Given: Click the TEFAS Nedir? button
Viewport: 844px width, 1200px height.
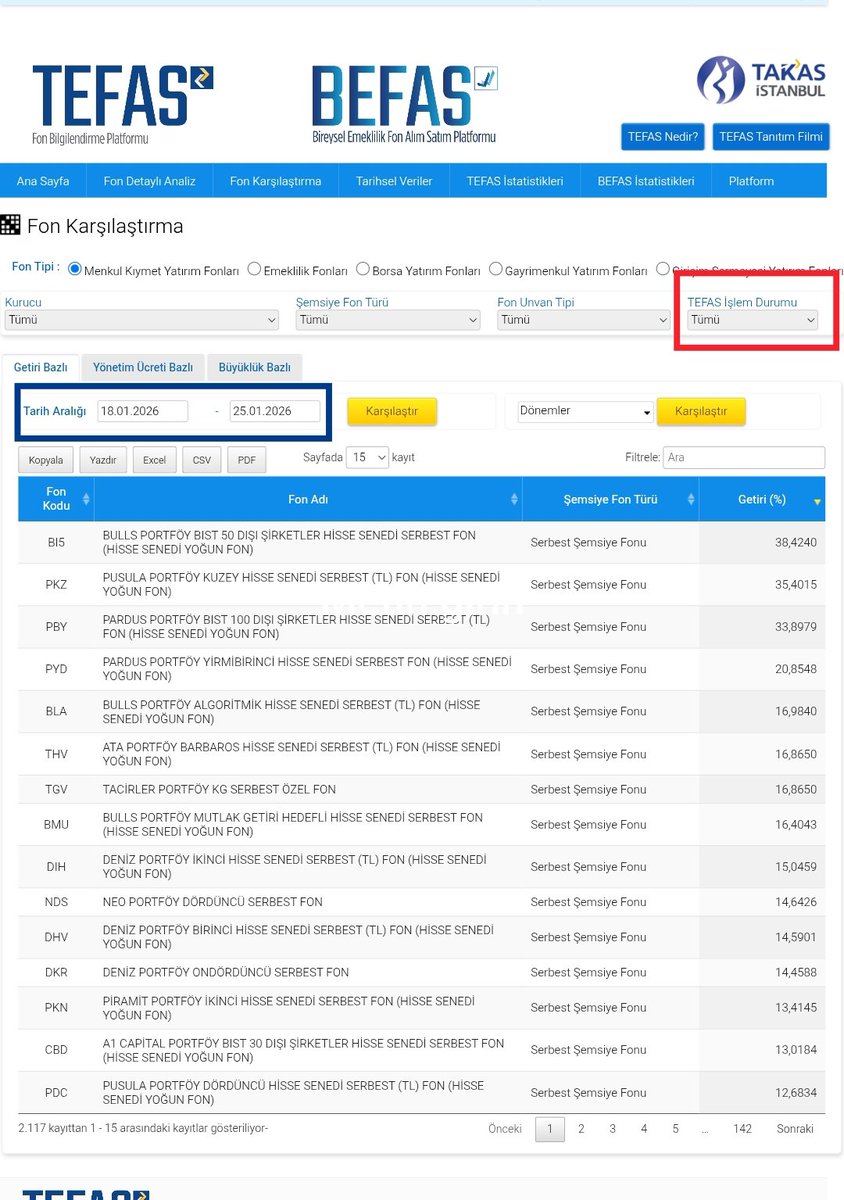Looking at the screenshot, I should [663, 137].
